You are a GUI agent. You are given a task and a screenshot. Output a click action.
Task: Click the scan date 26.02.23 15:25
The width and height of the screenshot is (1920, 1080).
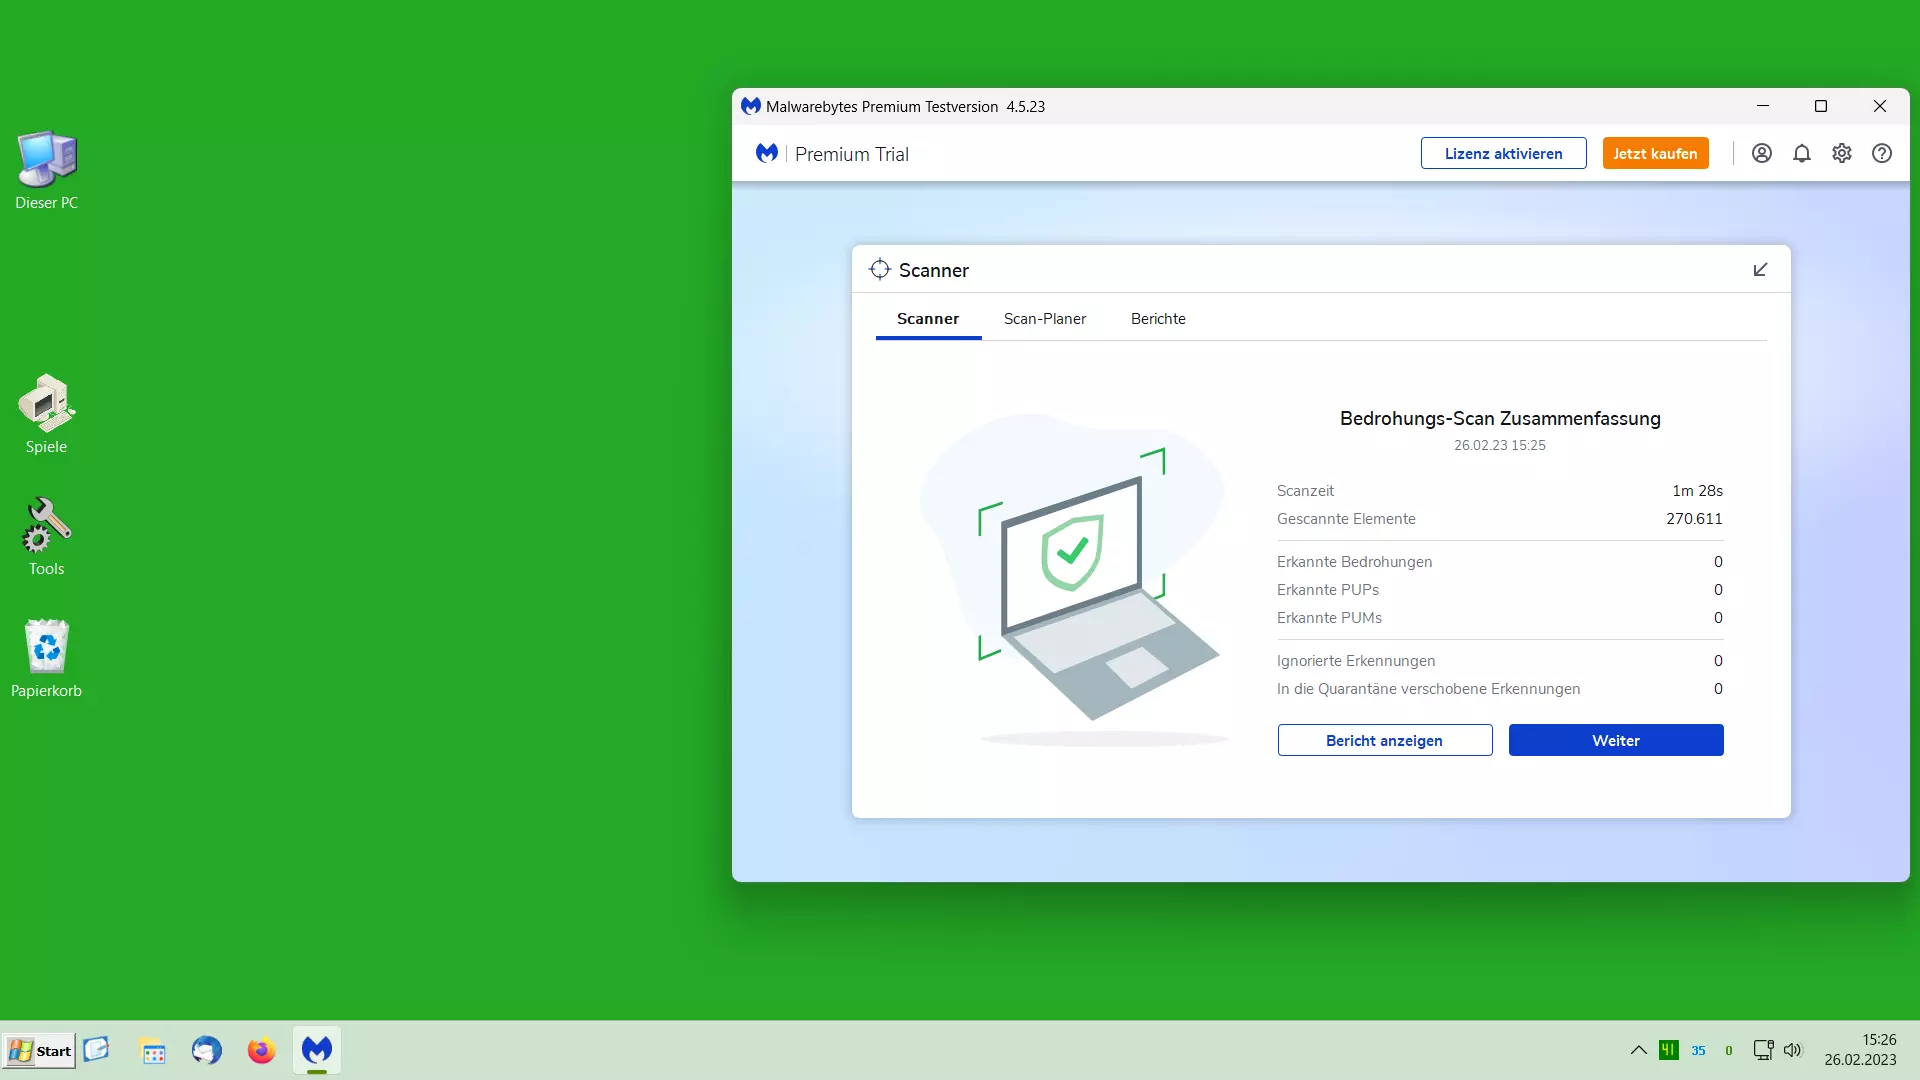[x=1499, y=446]
